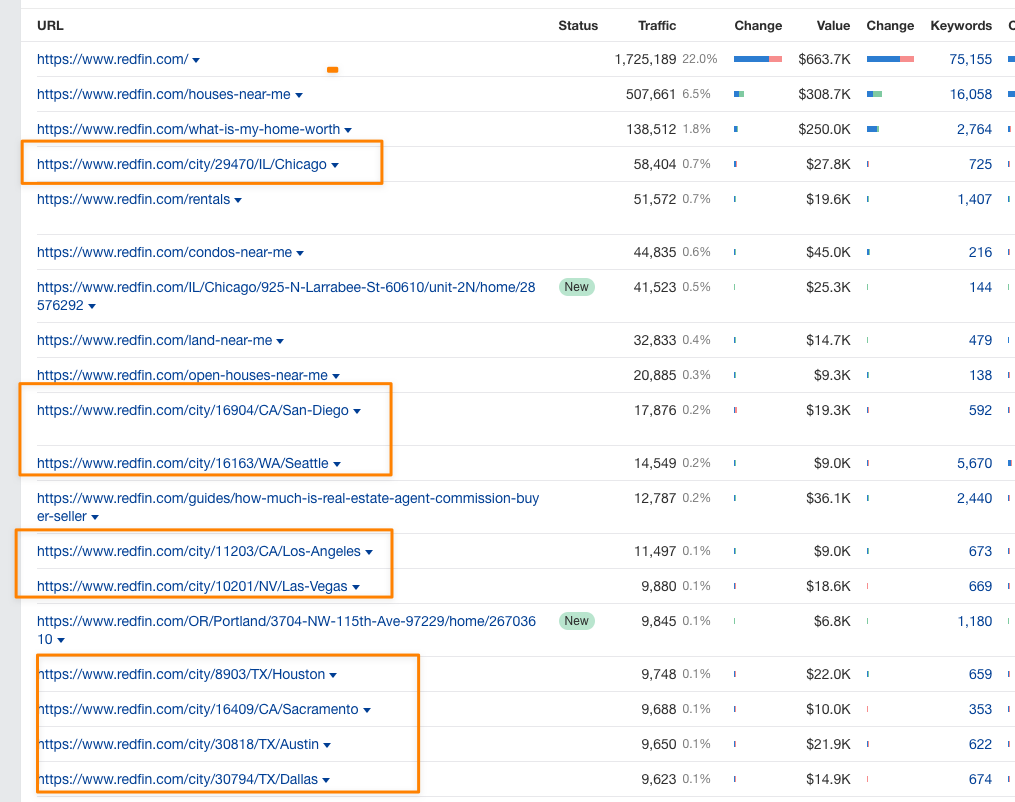Viewport: 1015px width, 802px height.
Task: Open the real-estate-agent-commission guide URL
Action: pos(288,507)
